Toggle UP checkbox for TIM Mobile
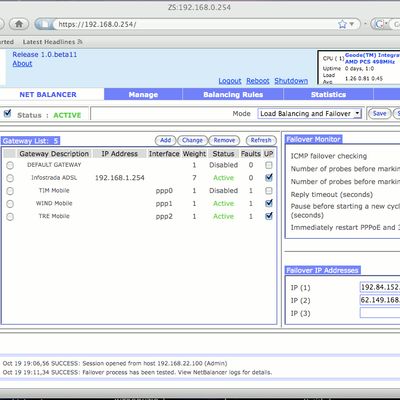This screenshot has width=400, height=400. [269, 191]
